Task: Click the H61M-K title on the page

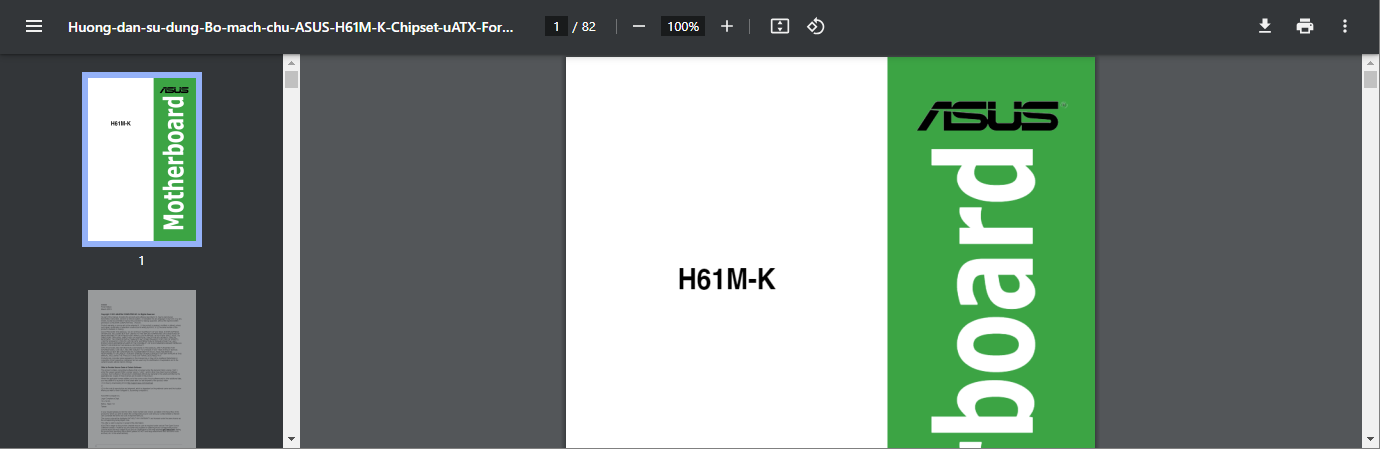Action: coord(727,280)
